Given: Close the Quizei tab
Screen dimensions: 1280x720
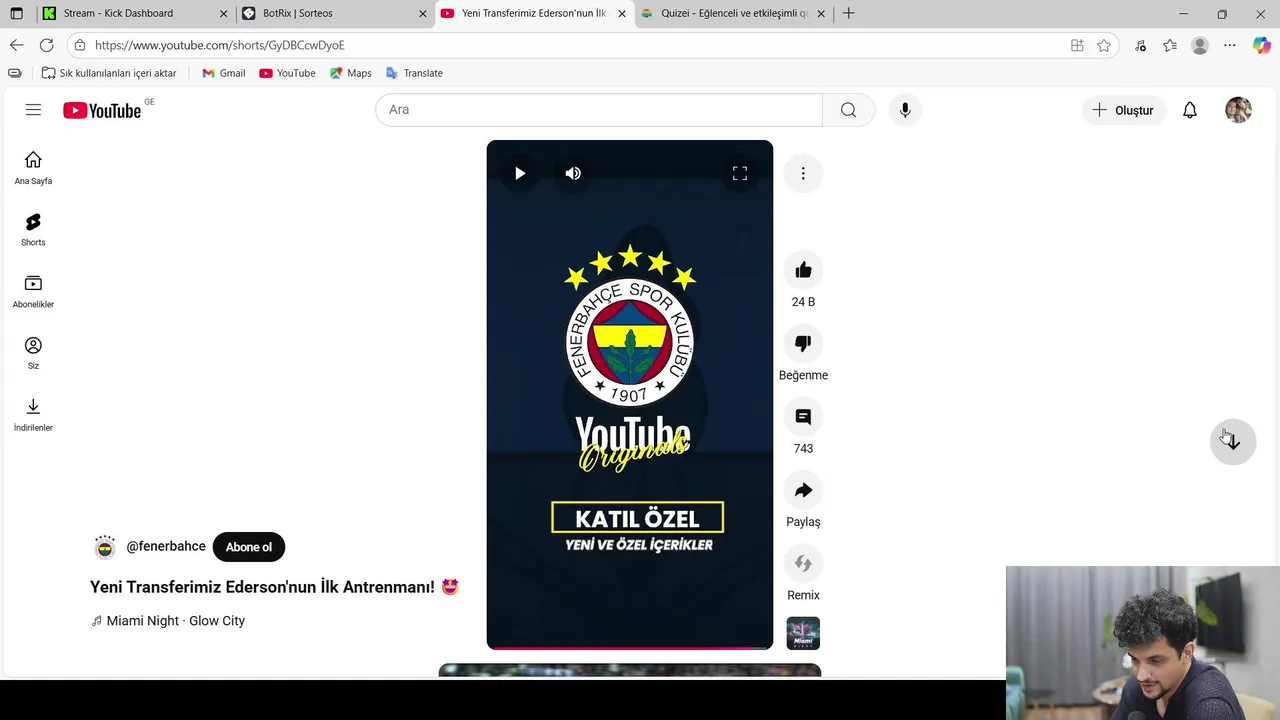Looking at the screenshot, I should tap(821, 14).
